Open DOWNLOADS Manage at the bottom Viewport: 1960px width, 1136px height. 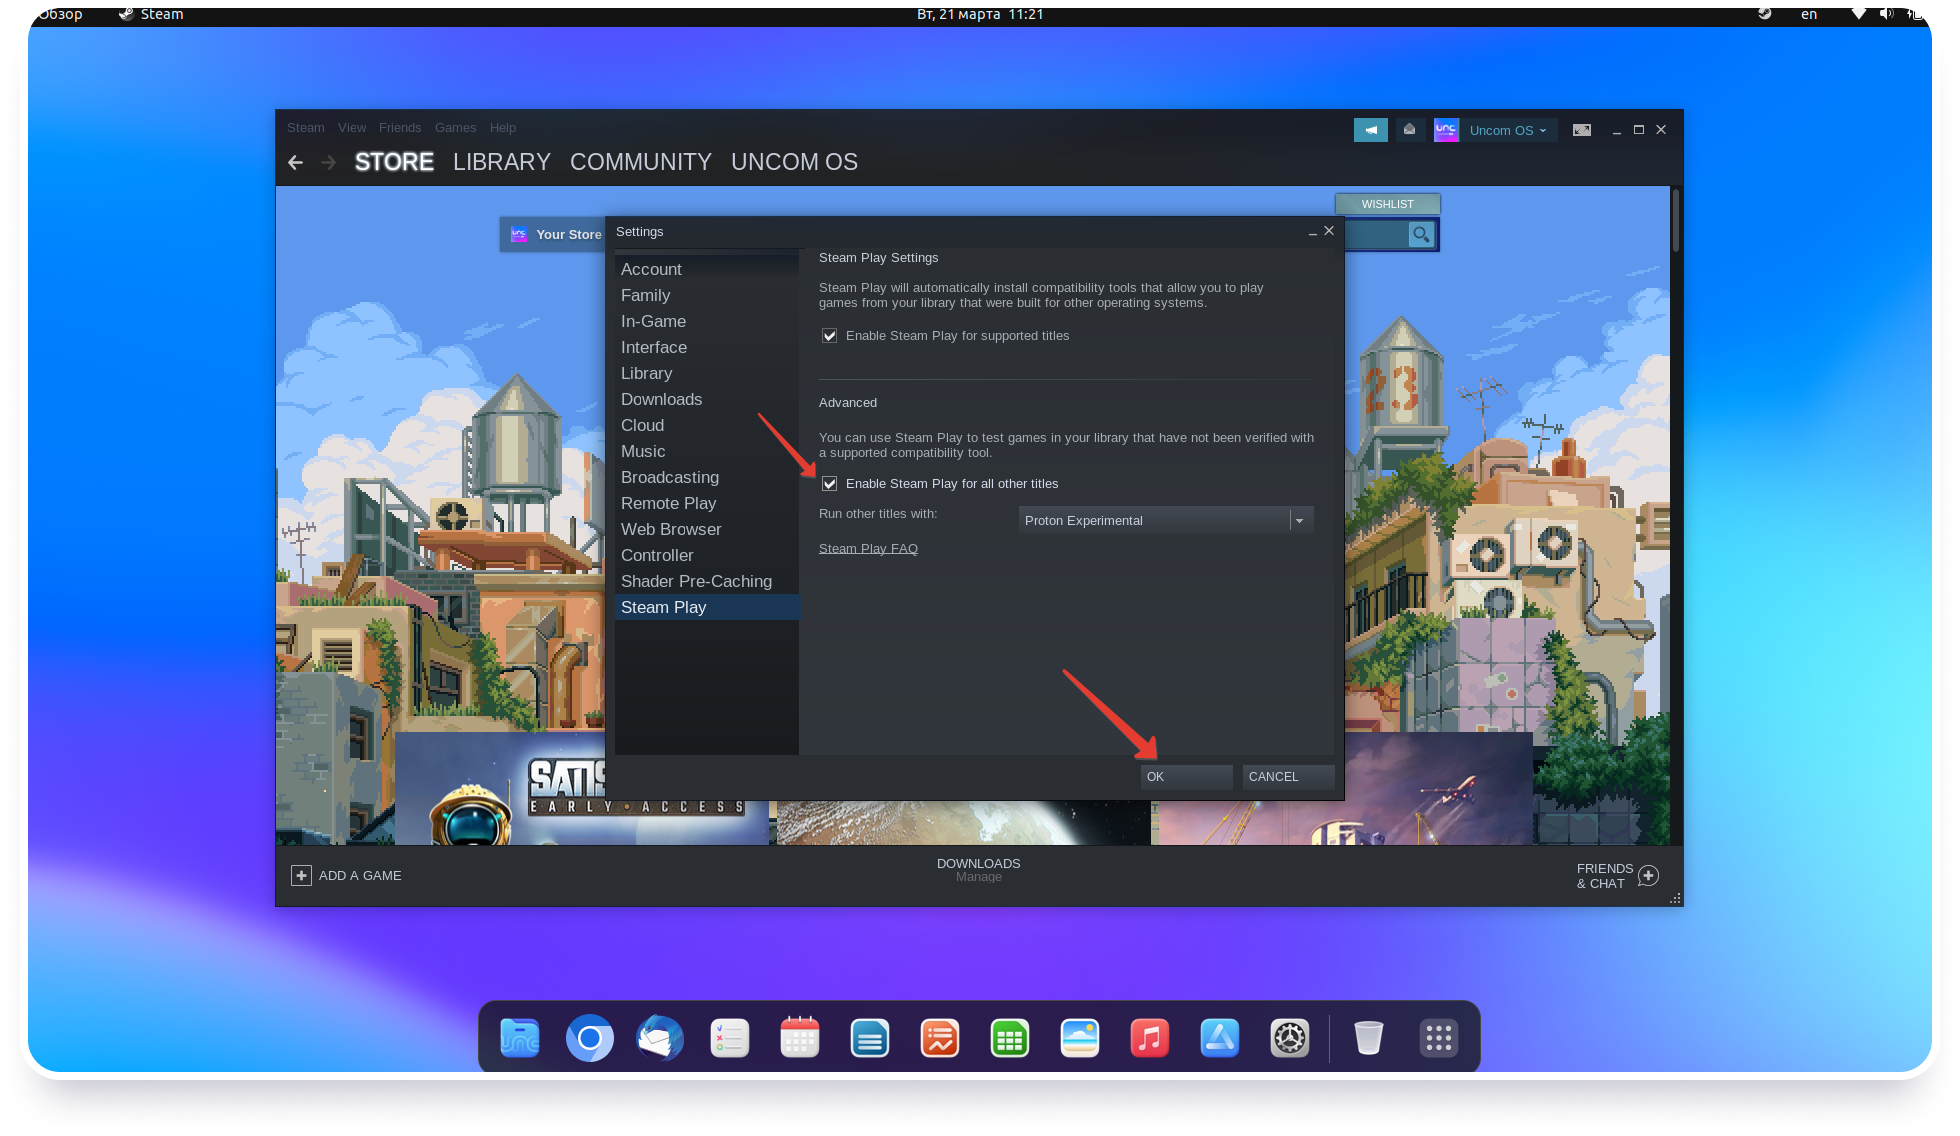(x=979, y=870)
